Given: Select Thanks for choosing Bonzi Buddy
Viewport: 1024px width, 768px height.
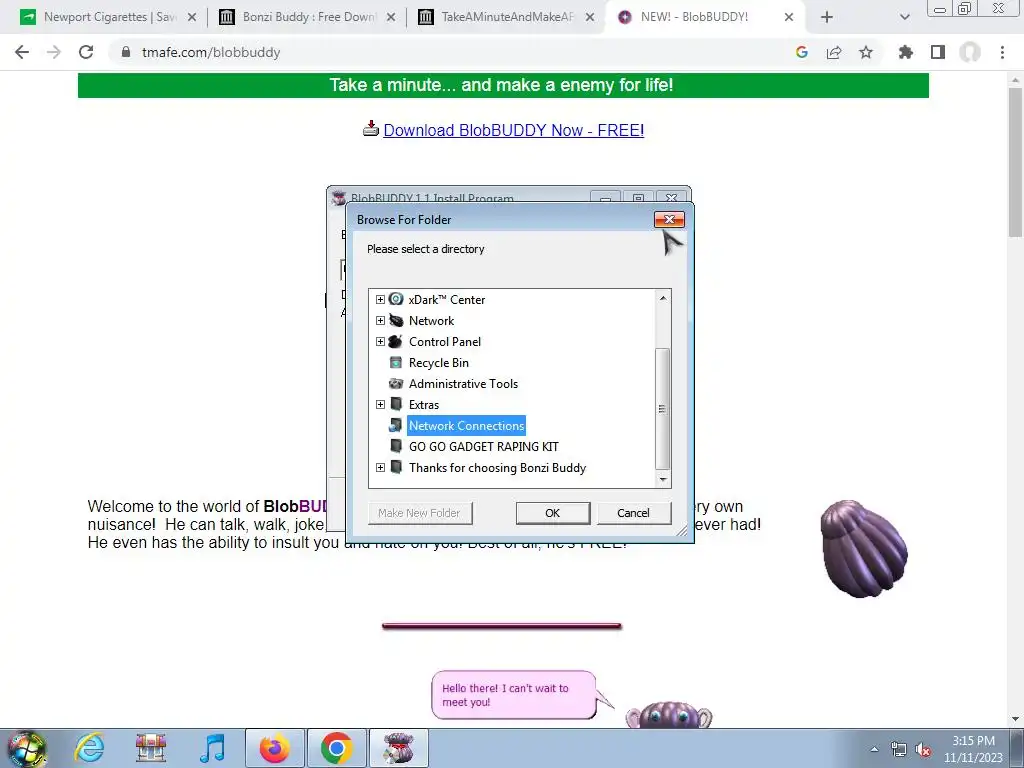Looking at the screenshot, I should (497, 468).
